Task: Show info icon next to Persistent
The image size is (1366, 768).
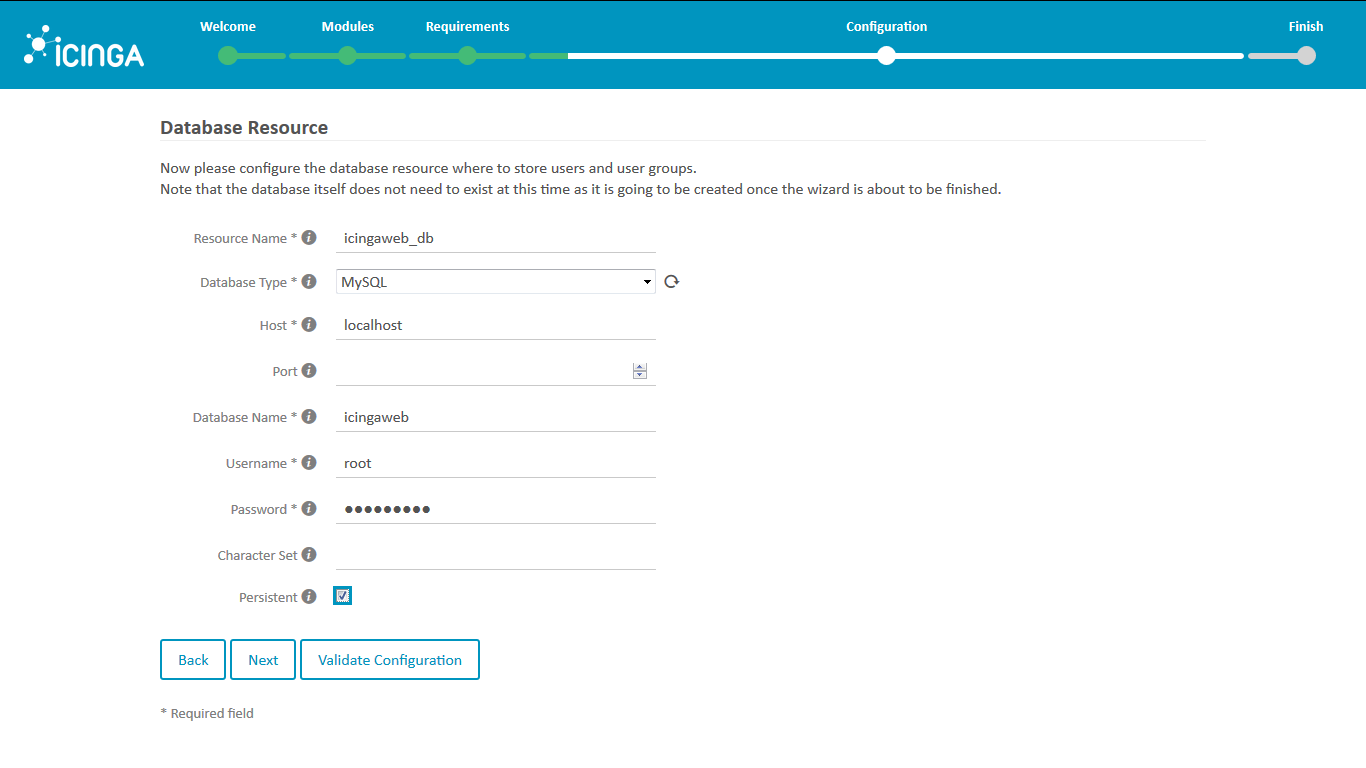Action: [x=309, y=597]
